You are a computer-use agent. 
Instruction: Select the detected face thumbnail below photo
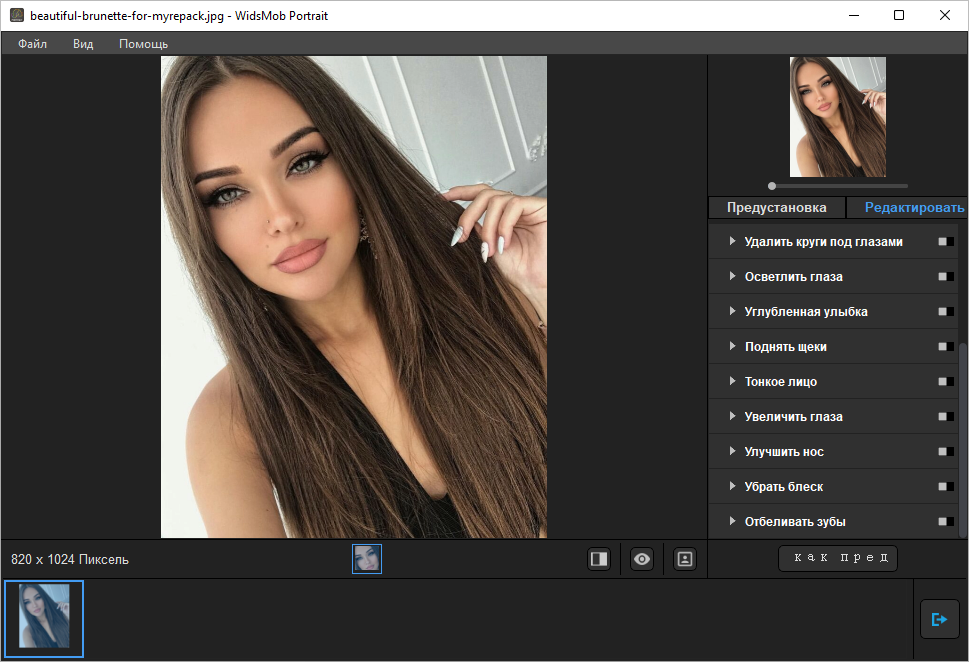pyautogui.click(x=367, y=559)
